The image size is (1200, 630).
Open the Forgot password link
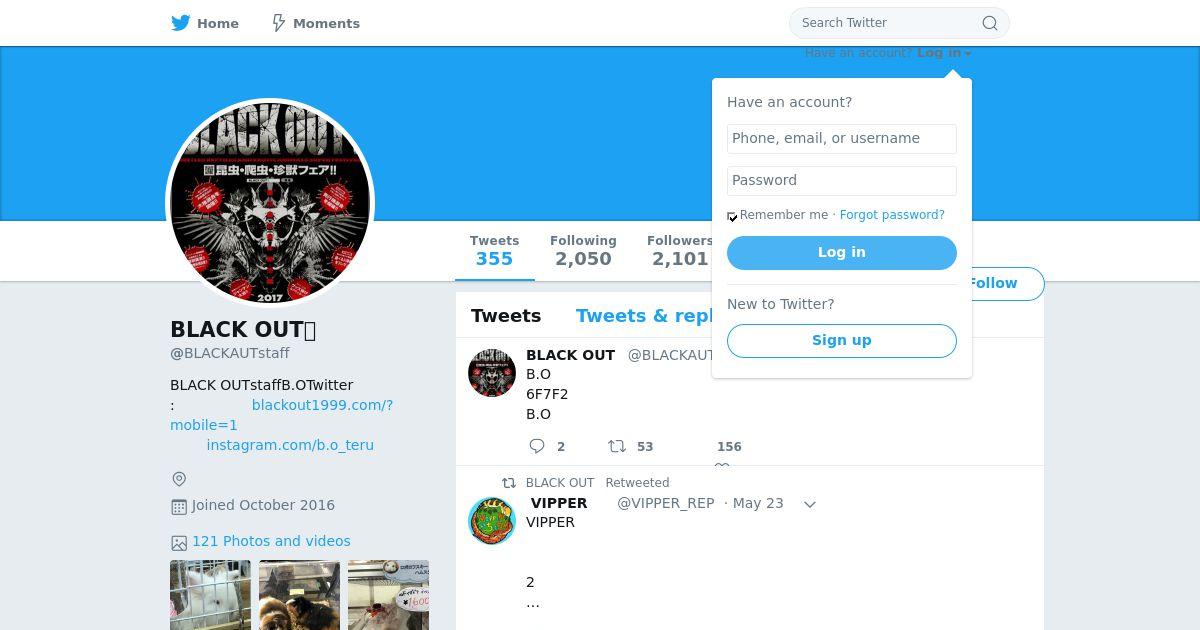click(892, 215)
